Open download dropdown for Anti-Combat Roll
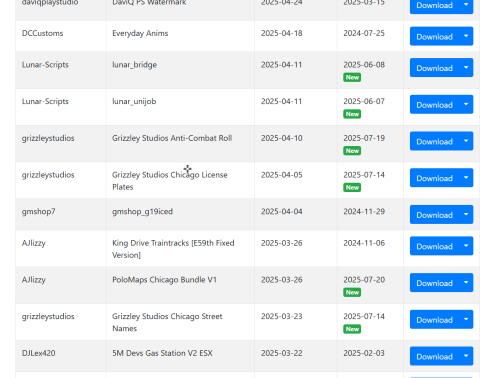 click(466, 141)
